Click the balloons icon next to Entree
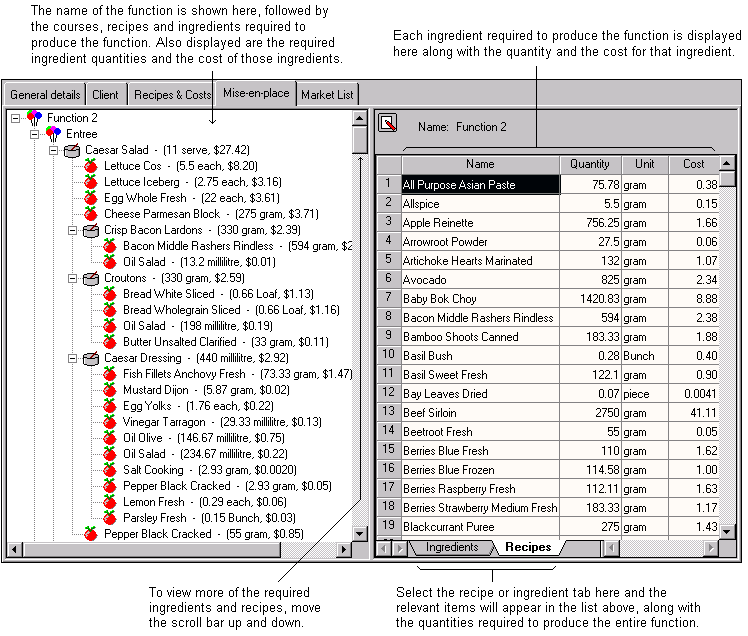 tap(53, 134)
